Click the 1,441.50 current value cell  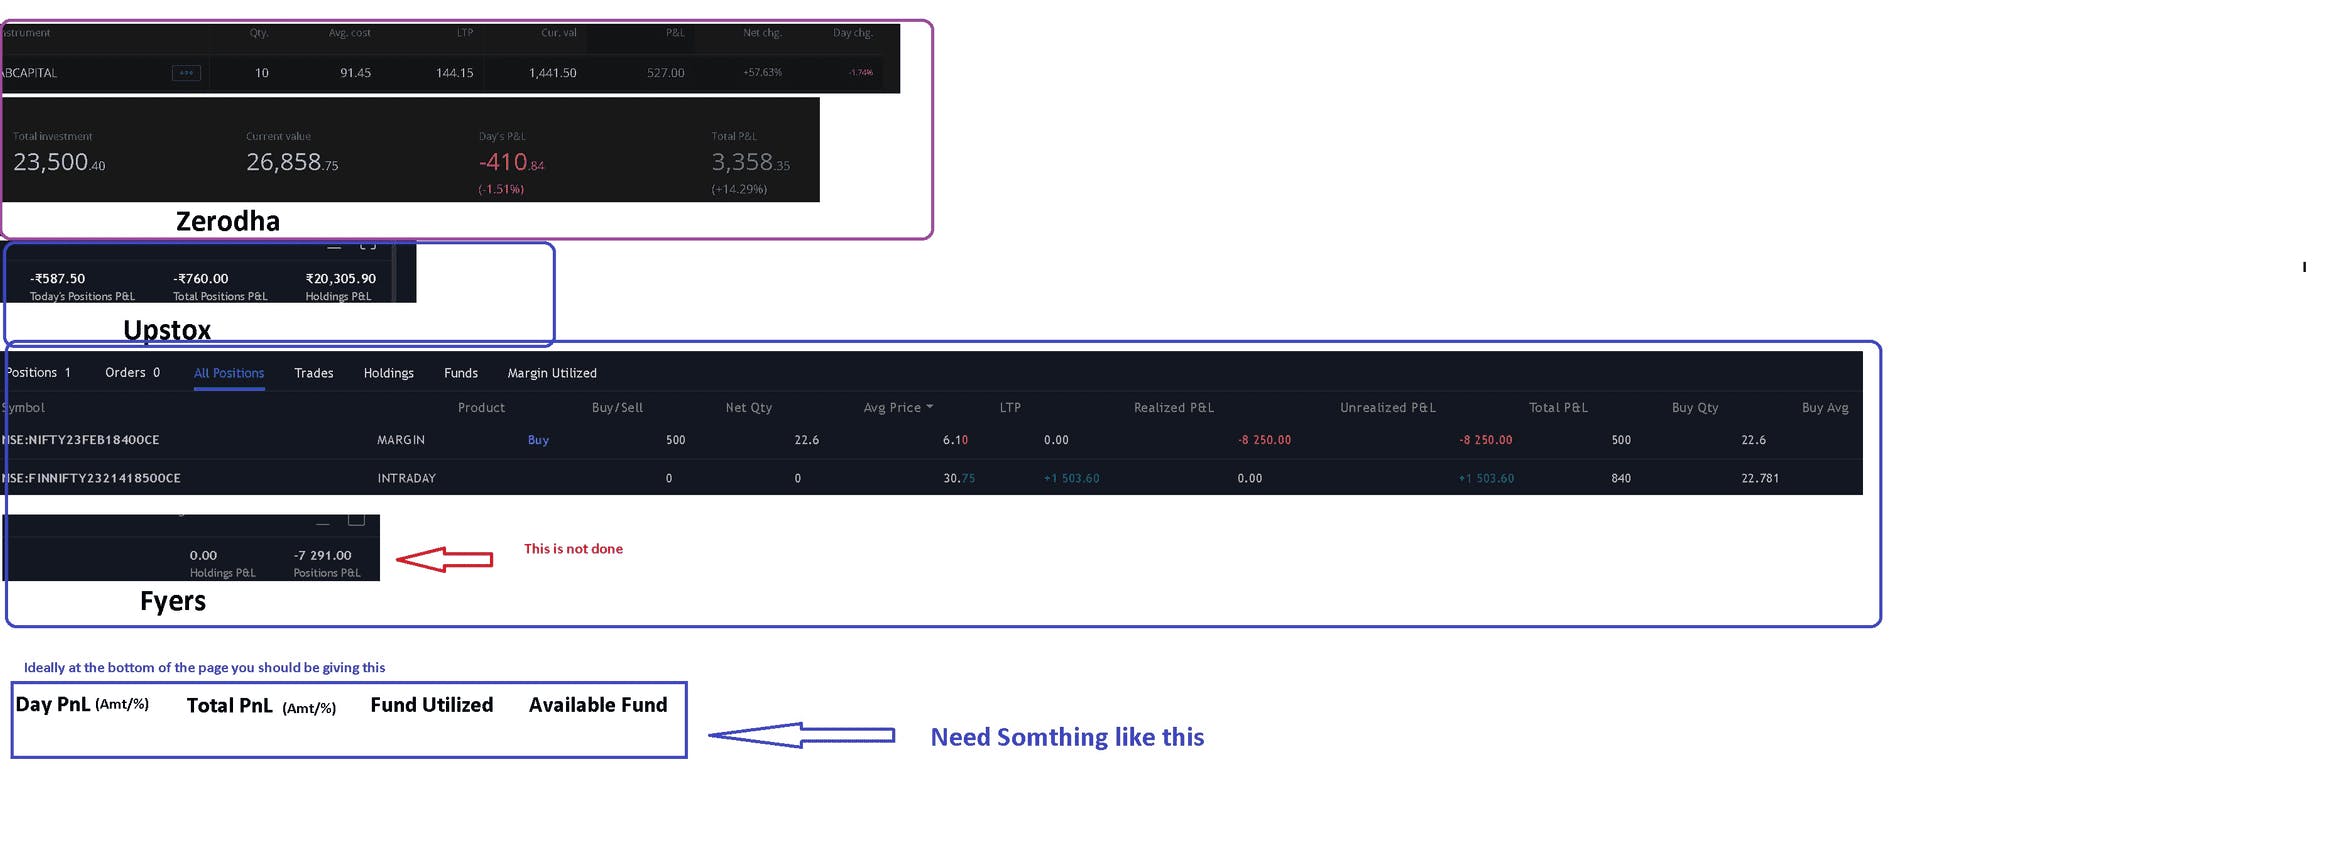click(552, 73)
